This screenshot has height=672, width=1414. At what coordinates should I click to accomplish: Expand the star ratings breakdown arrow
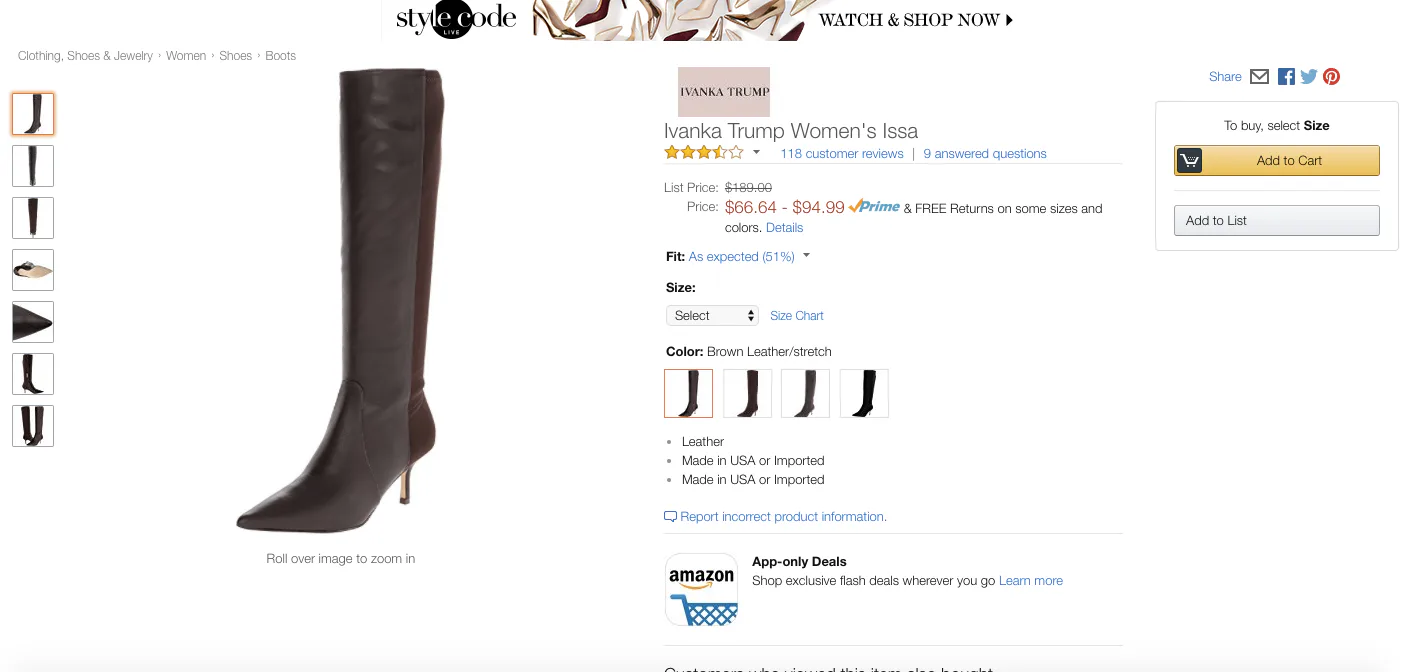pos(756,153)
